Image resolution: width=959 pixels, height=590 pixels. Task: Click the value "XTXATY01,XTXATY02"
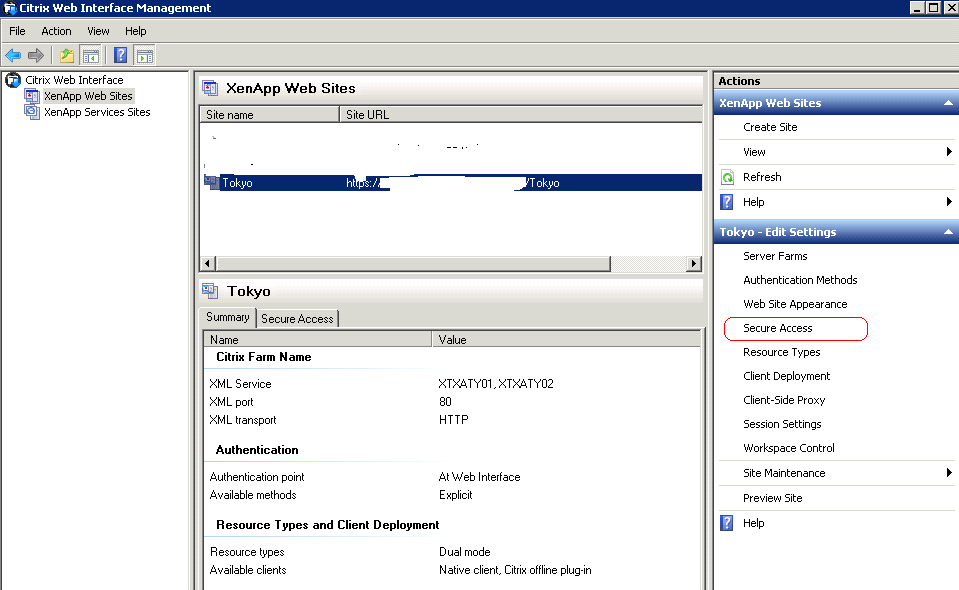point(495,384)
